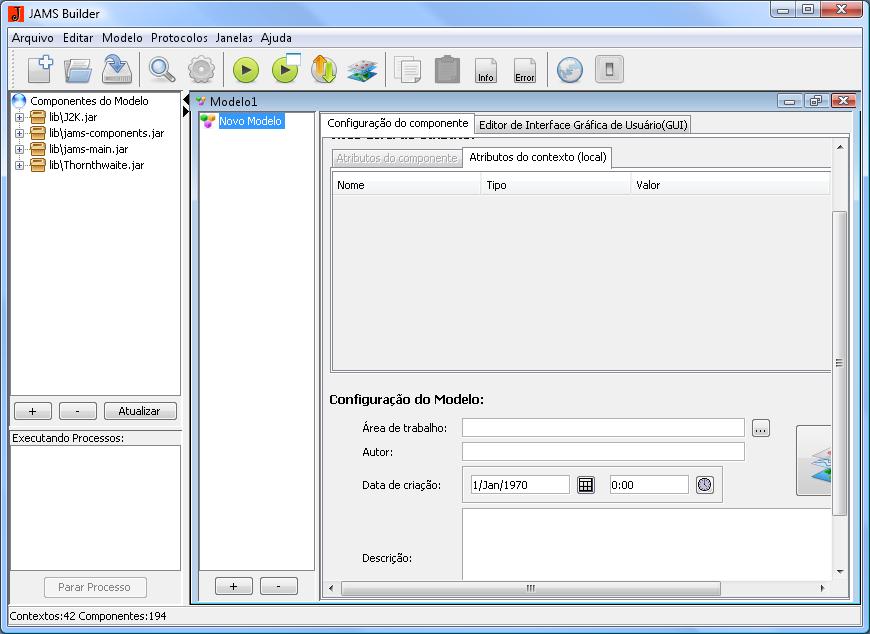Click the Info log toolbar icon
Viewport: 870px width, 634px height.
(486, 70)
